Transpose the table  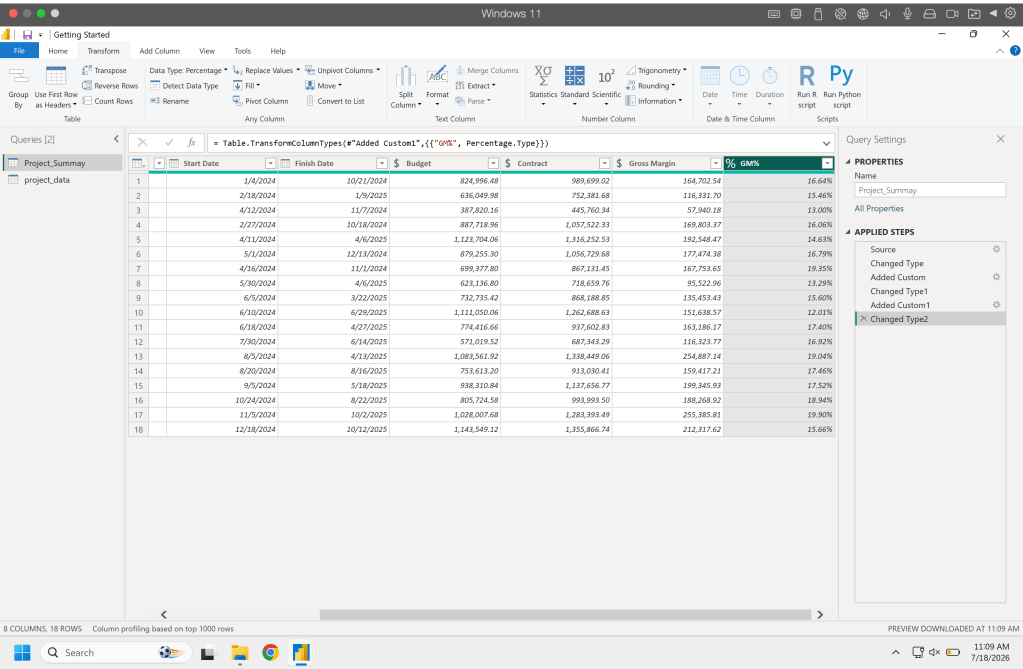coord(104,70)
